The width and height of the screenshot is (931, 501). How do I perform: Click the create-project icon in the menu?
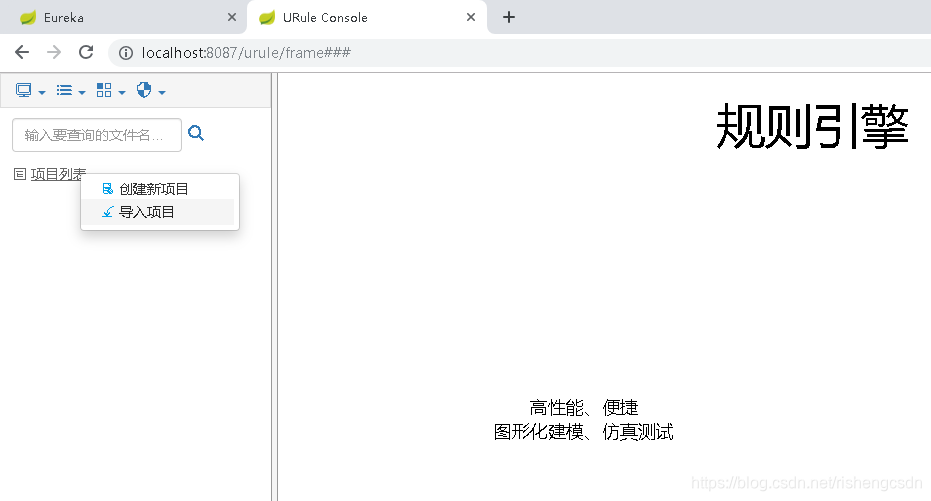click(x=107, y=189)
